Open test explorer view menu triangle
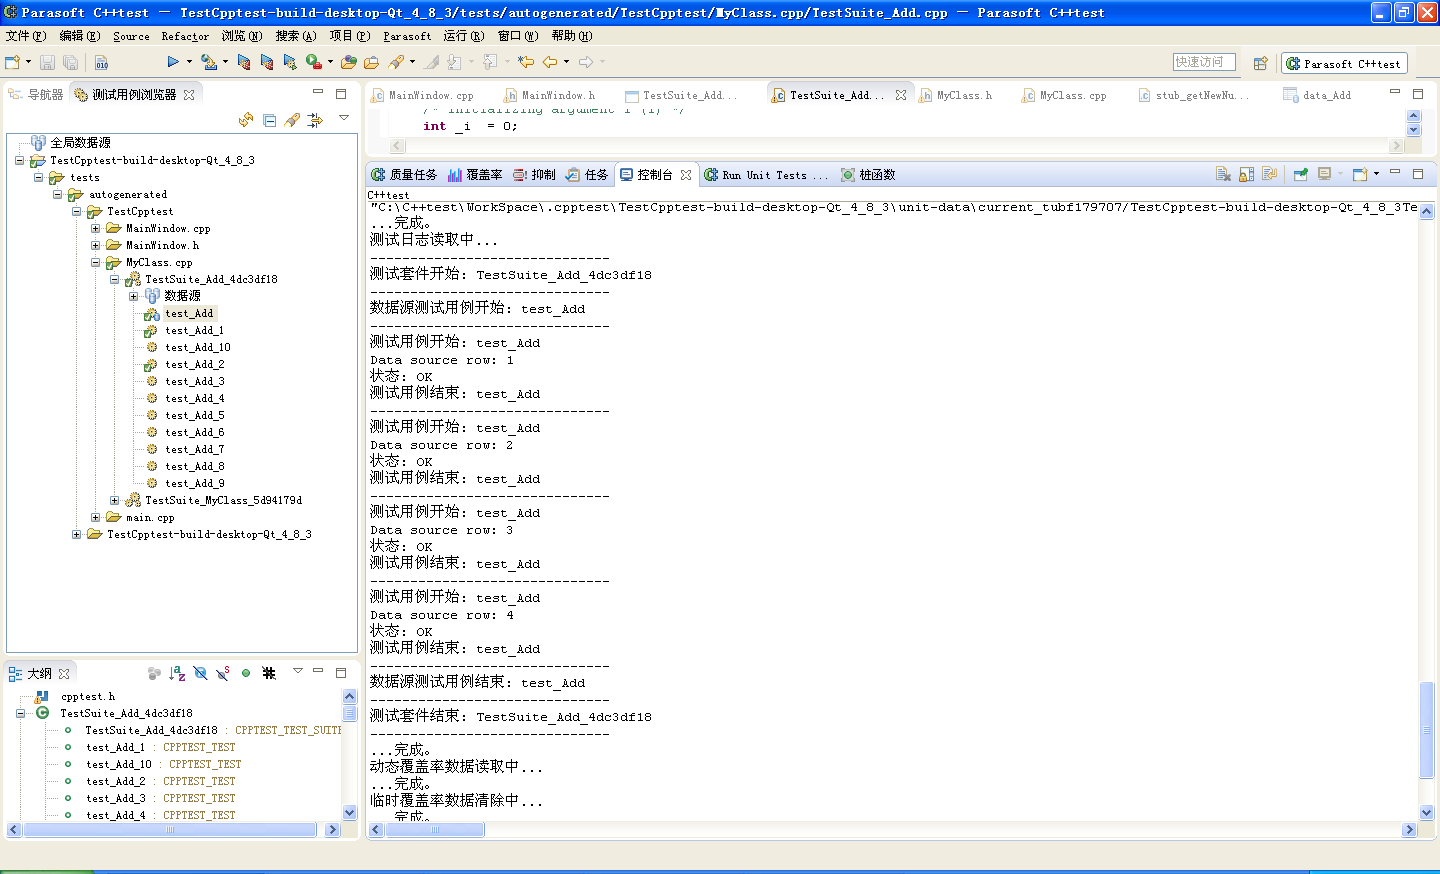 pyautogui.click(x=344, y=118)
